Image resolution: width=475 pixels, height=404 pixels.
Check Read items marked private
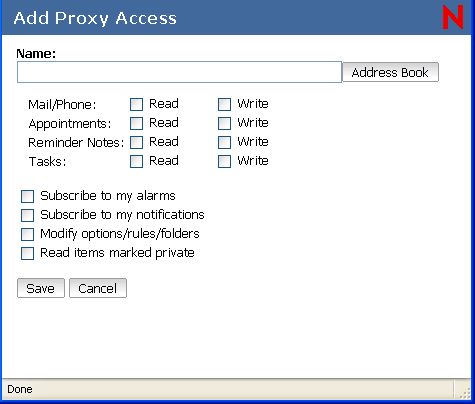click(27, 253)
